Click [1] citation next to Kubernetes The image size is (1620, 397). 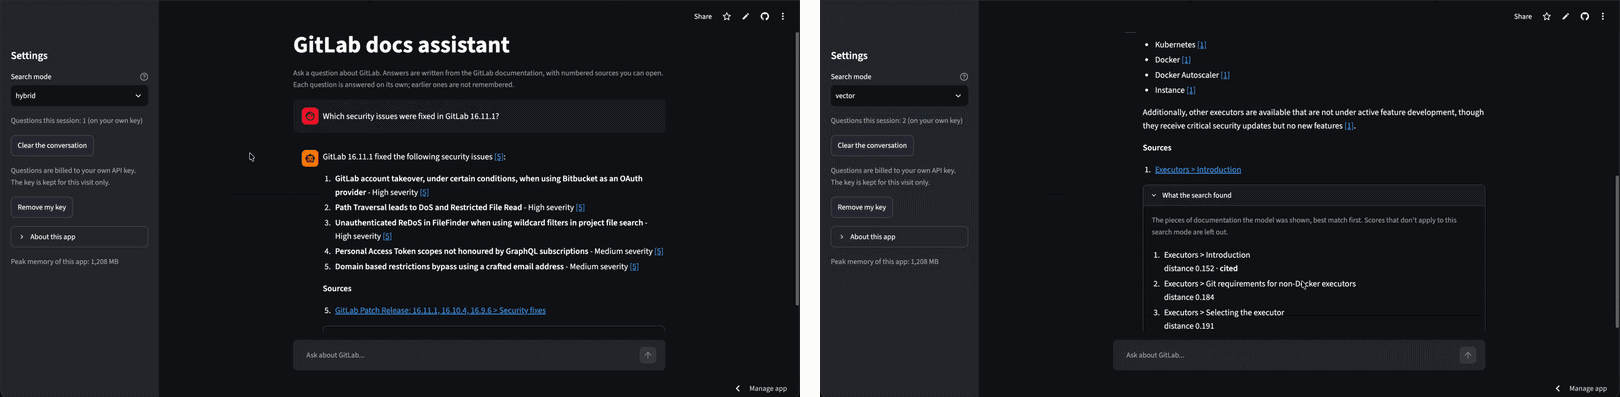1202,45
